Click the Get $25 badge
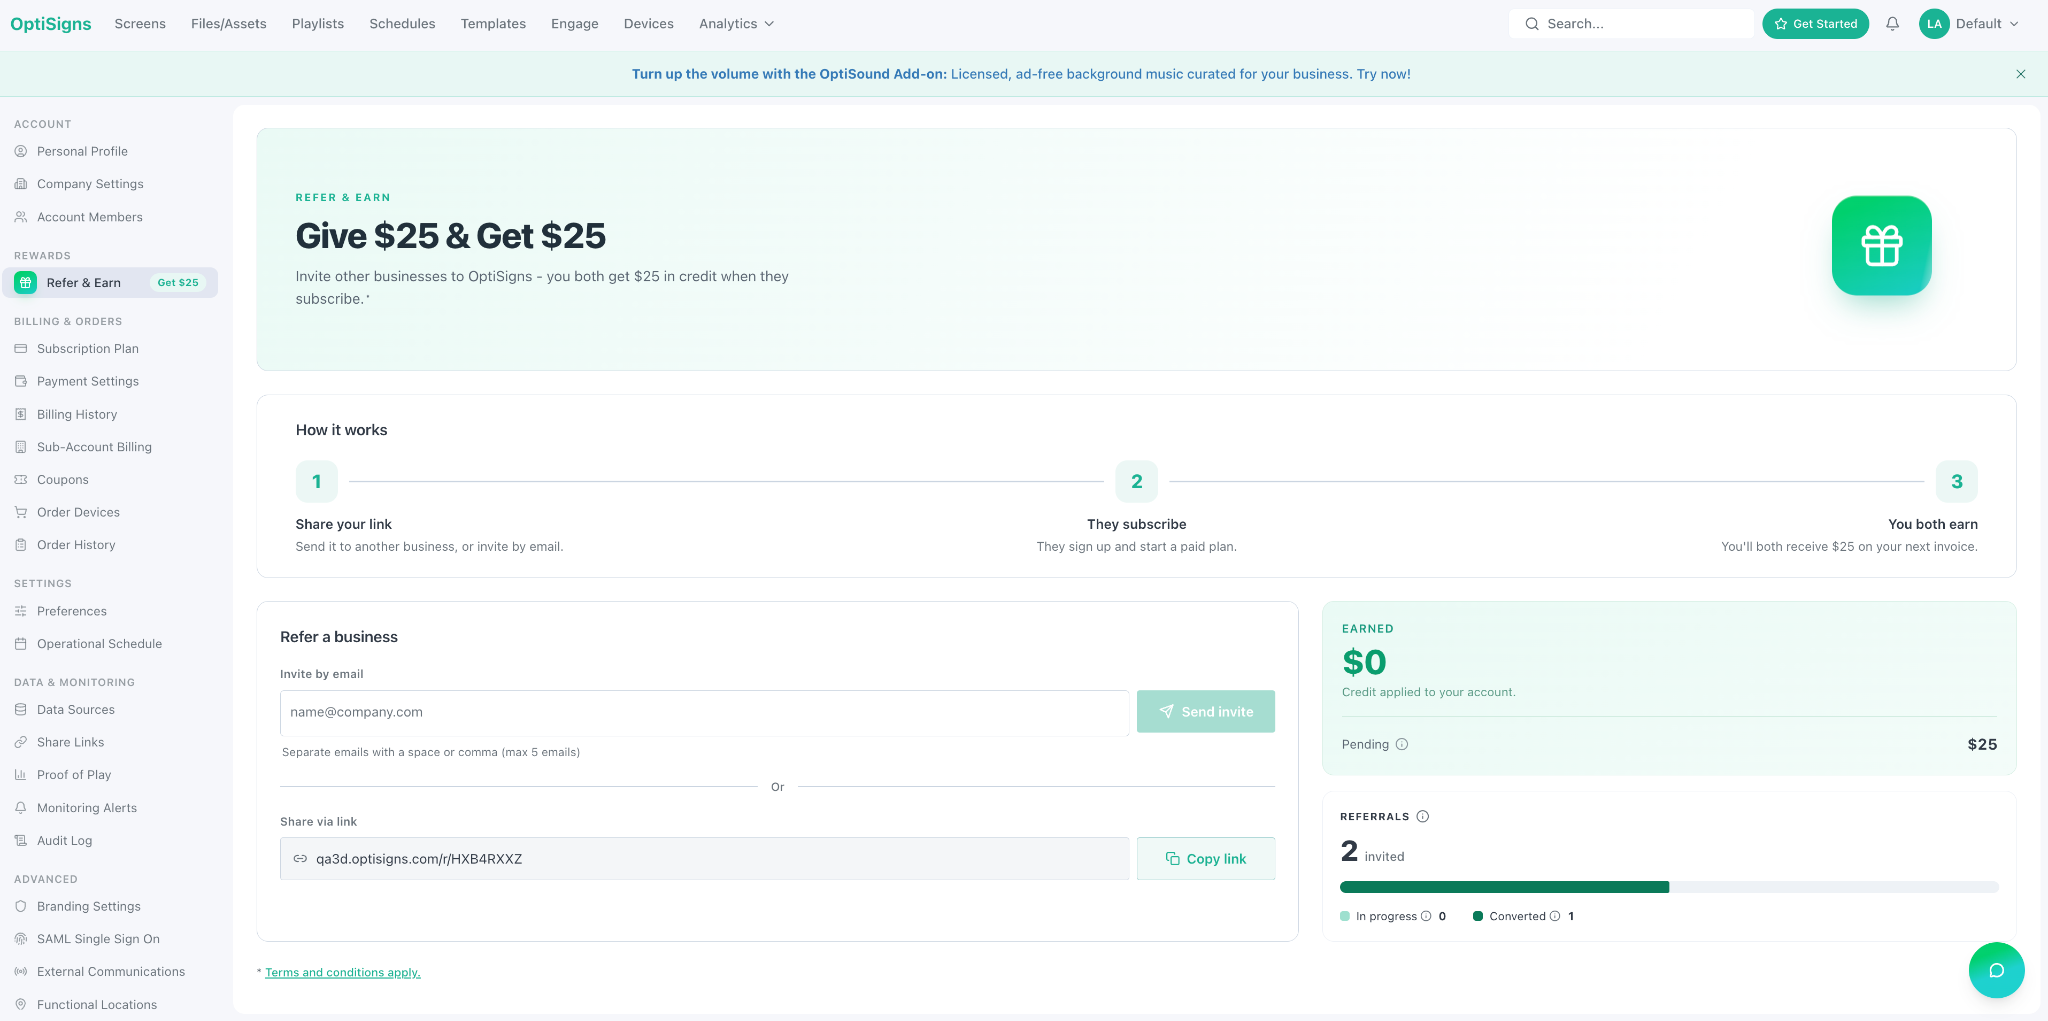This screenshot has height=1021, width=2048. (178, 283)
